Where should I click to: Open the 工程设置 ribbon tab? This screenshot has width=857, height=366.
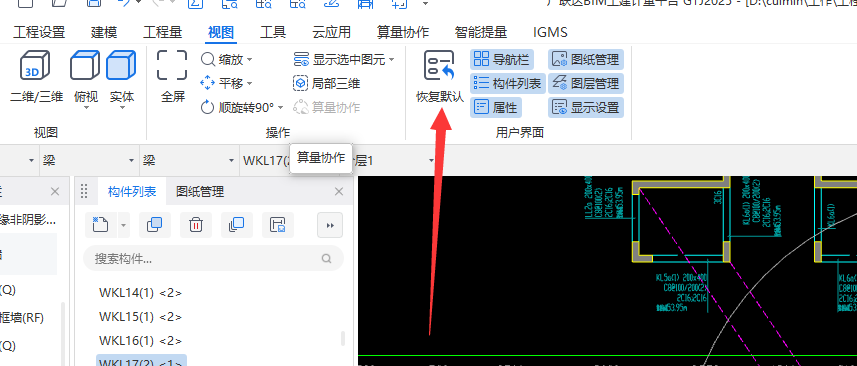39,32
